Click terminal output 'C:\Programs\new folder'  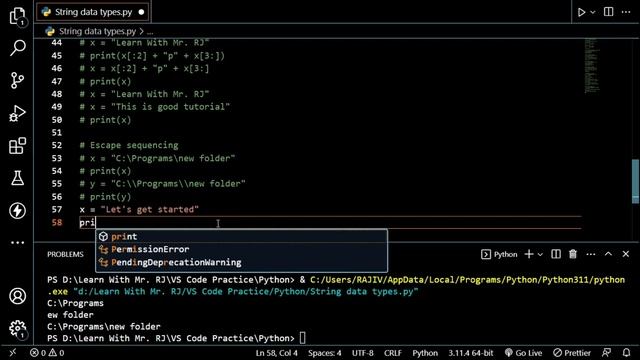pyautogui.click(x=104, y=327)
